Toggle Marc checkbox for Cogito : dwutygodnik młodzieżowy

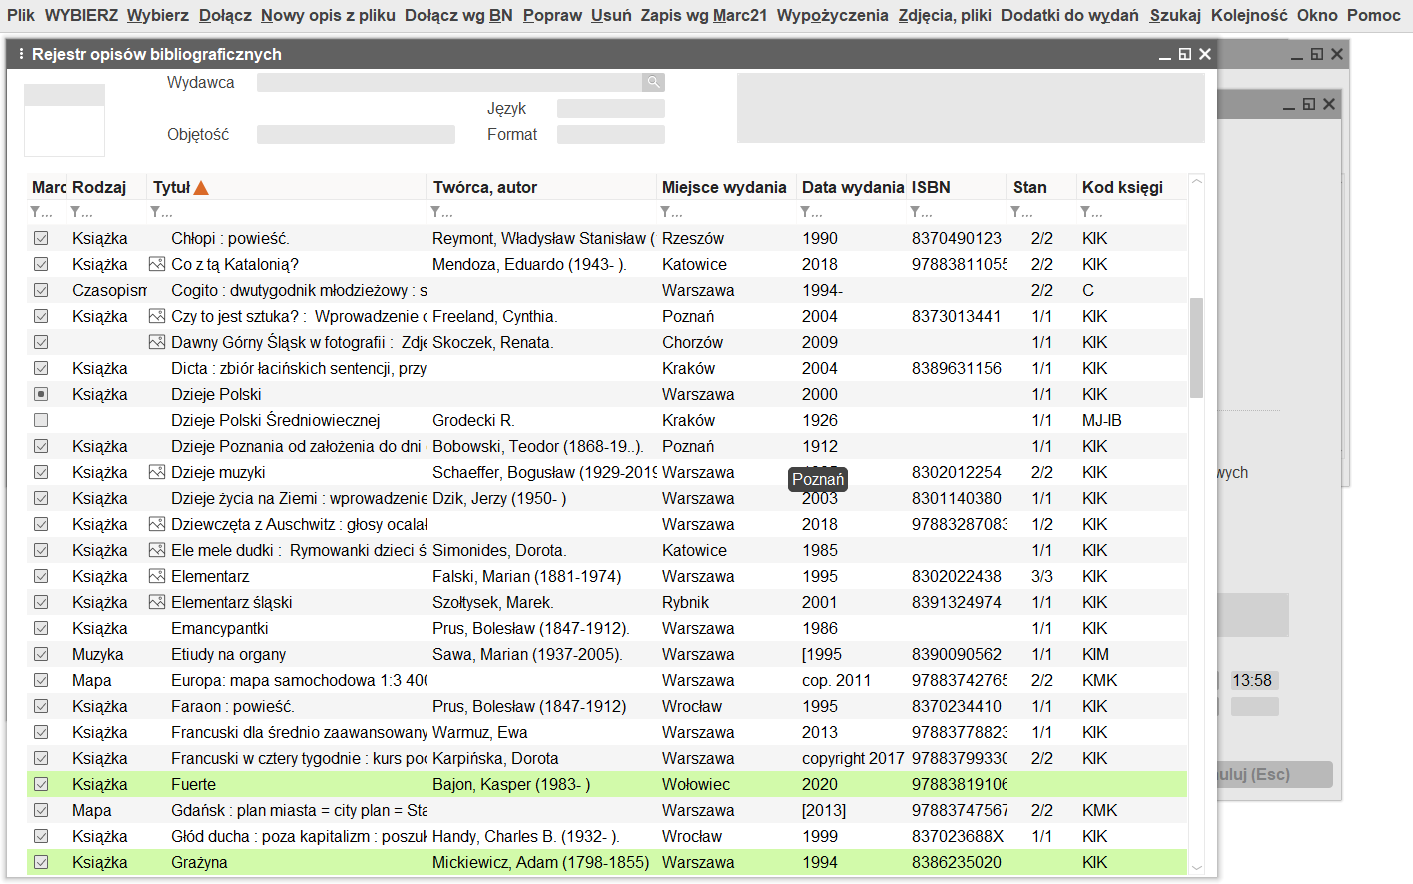pos(41,290)
